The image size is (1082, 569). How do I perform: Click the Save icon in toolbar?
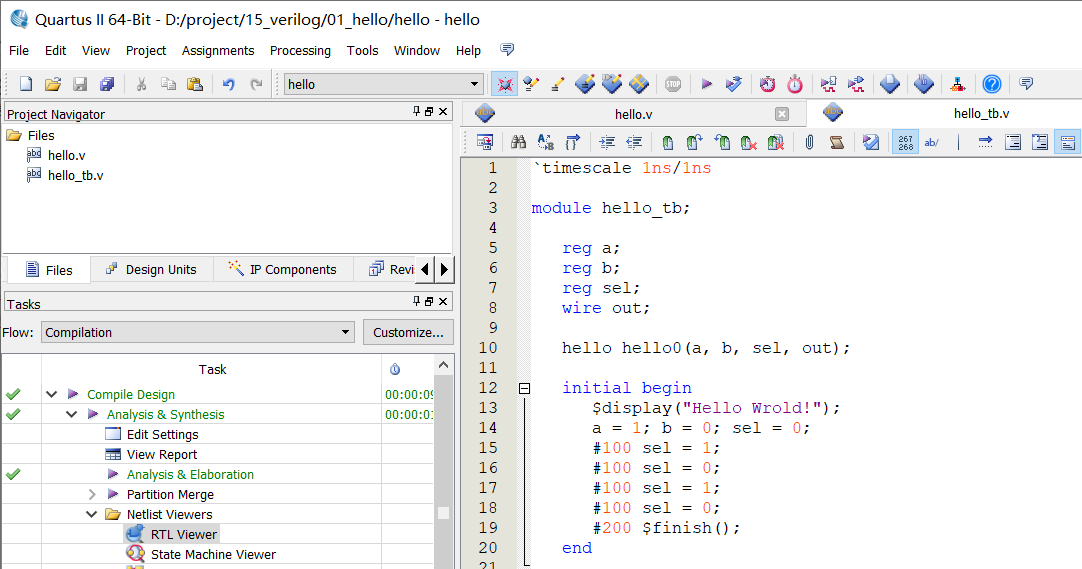tap(80, 84)
